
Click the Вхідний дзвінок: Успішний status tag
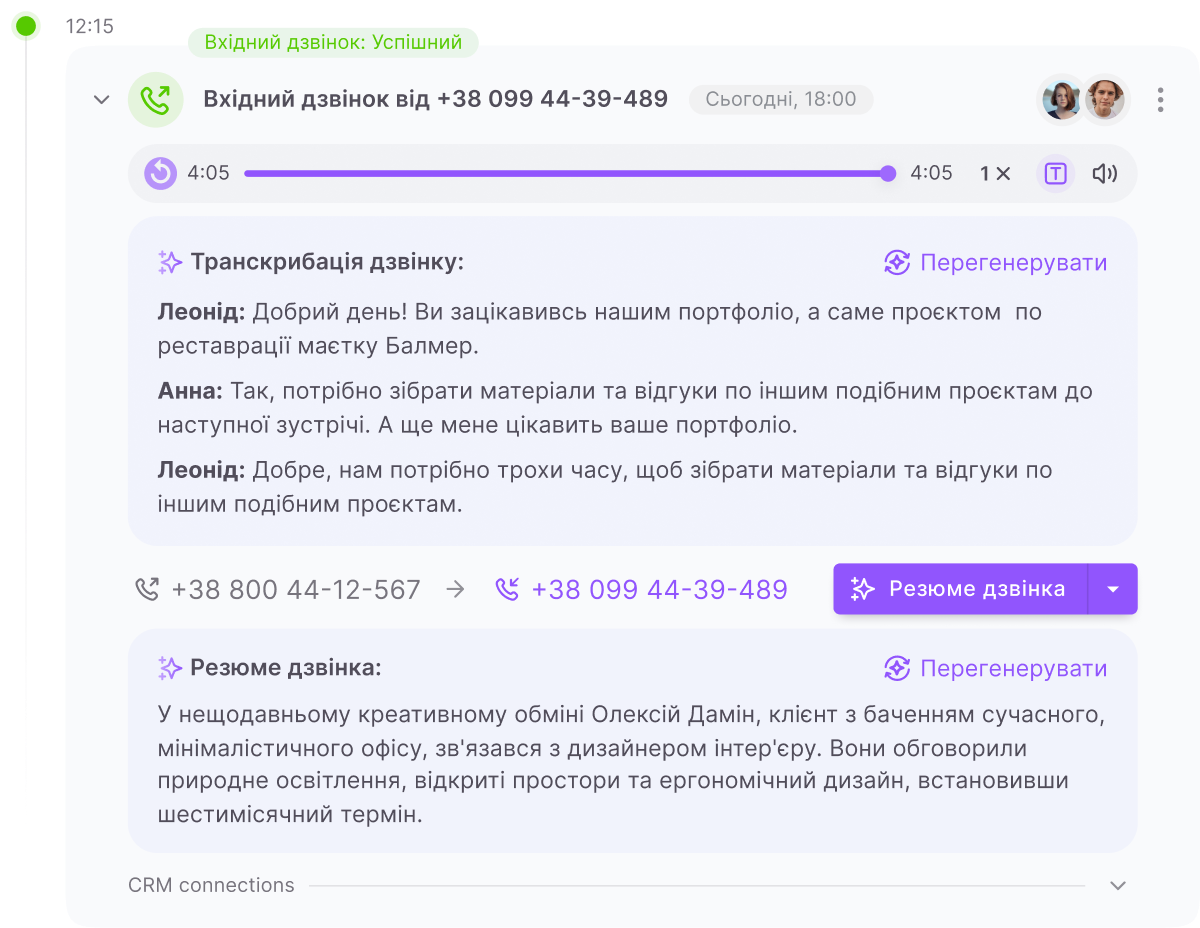point(333,42)
